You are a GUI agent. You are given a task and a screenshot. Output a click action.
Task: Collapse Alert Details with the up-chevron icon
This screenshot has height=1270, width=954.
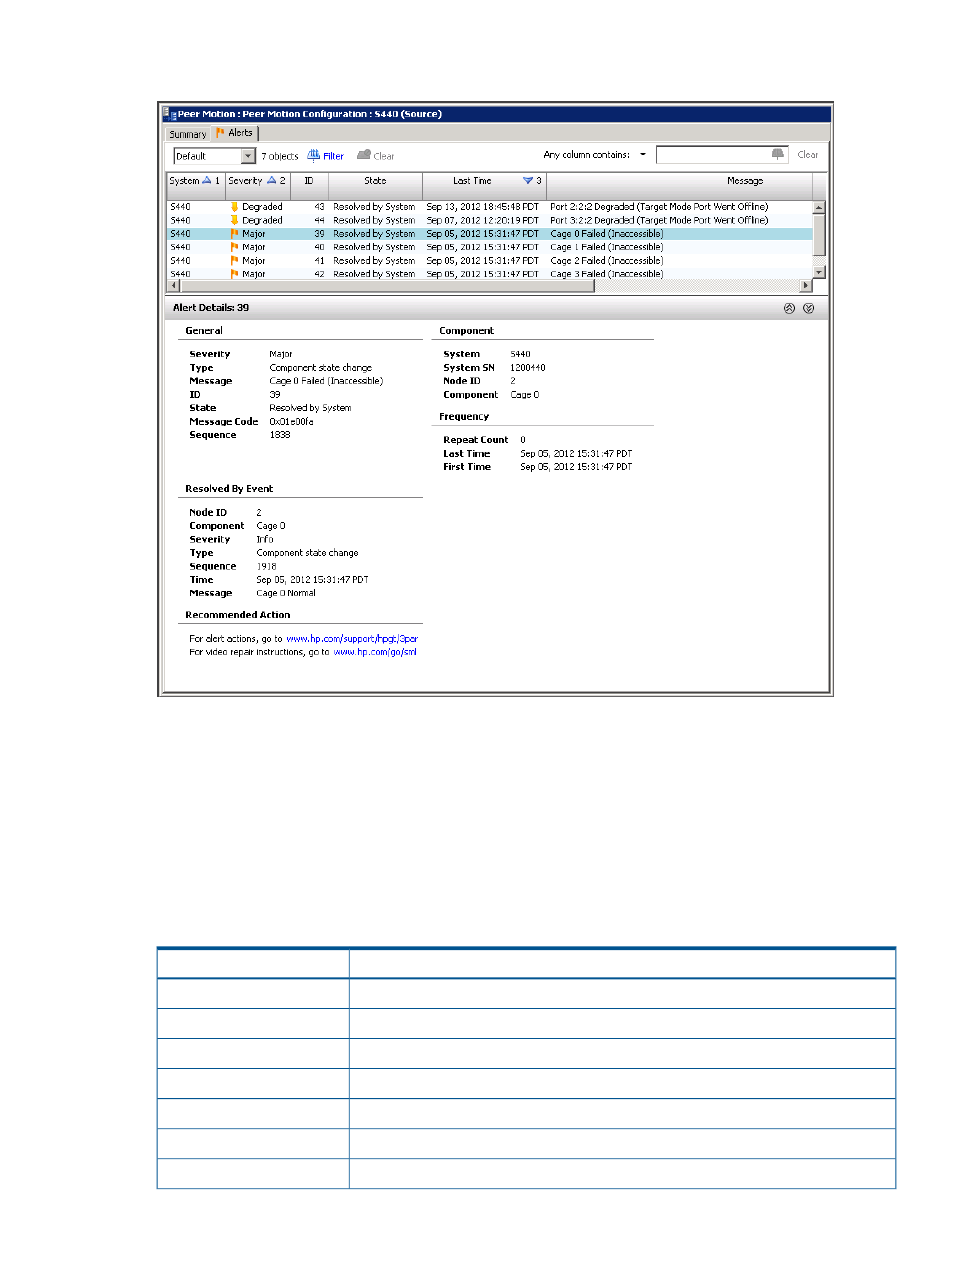pos(789,308)
